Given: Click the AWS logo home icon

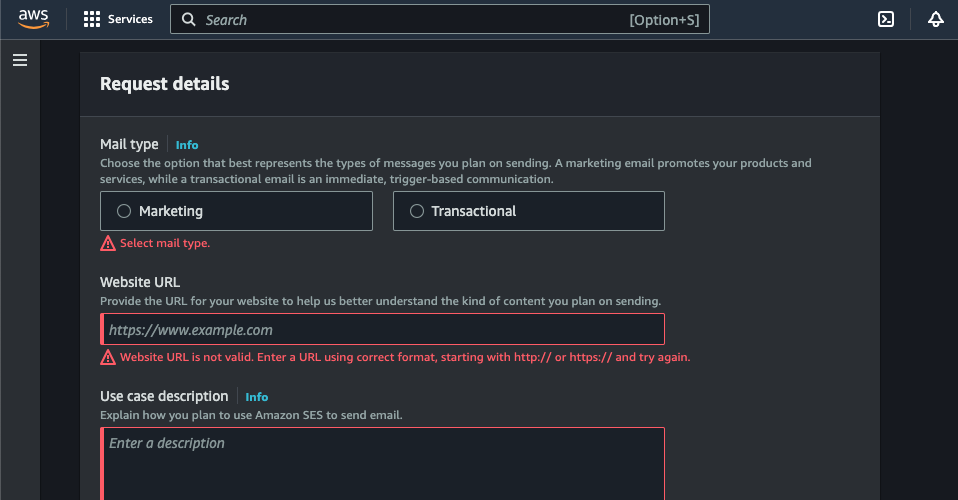Looking at the screenshot, I should (33, 19).
